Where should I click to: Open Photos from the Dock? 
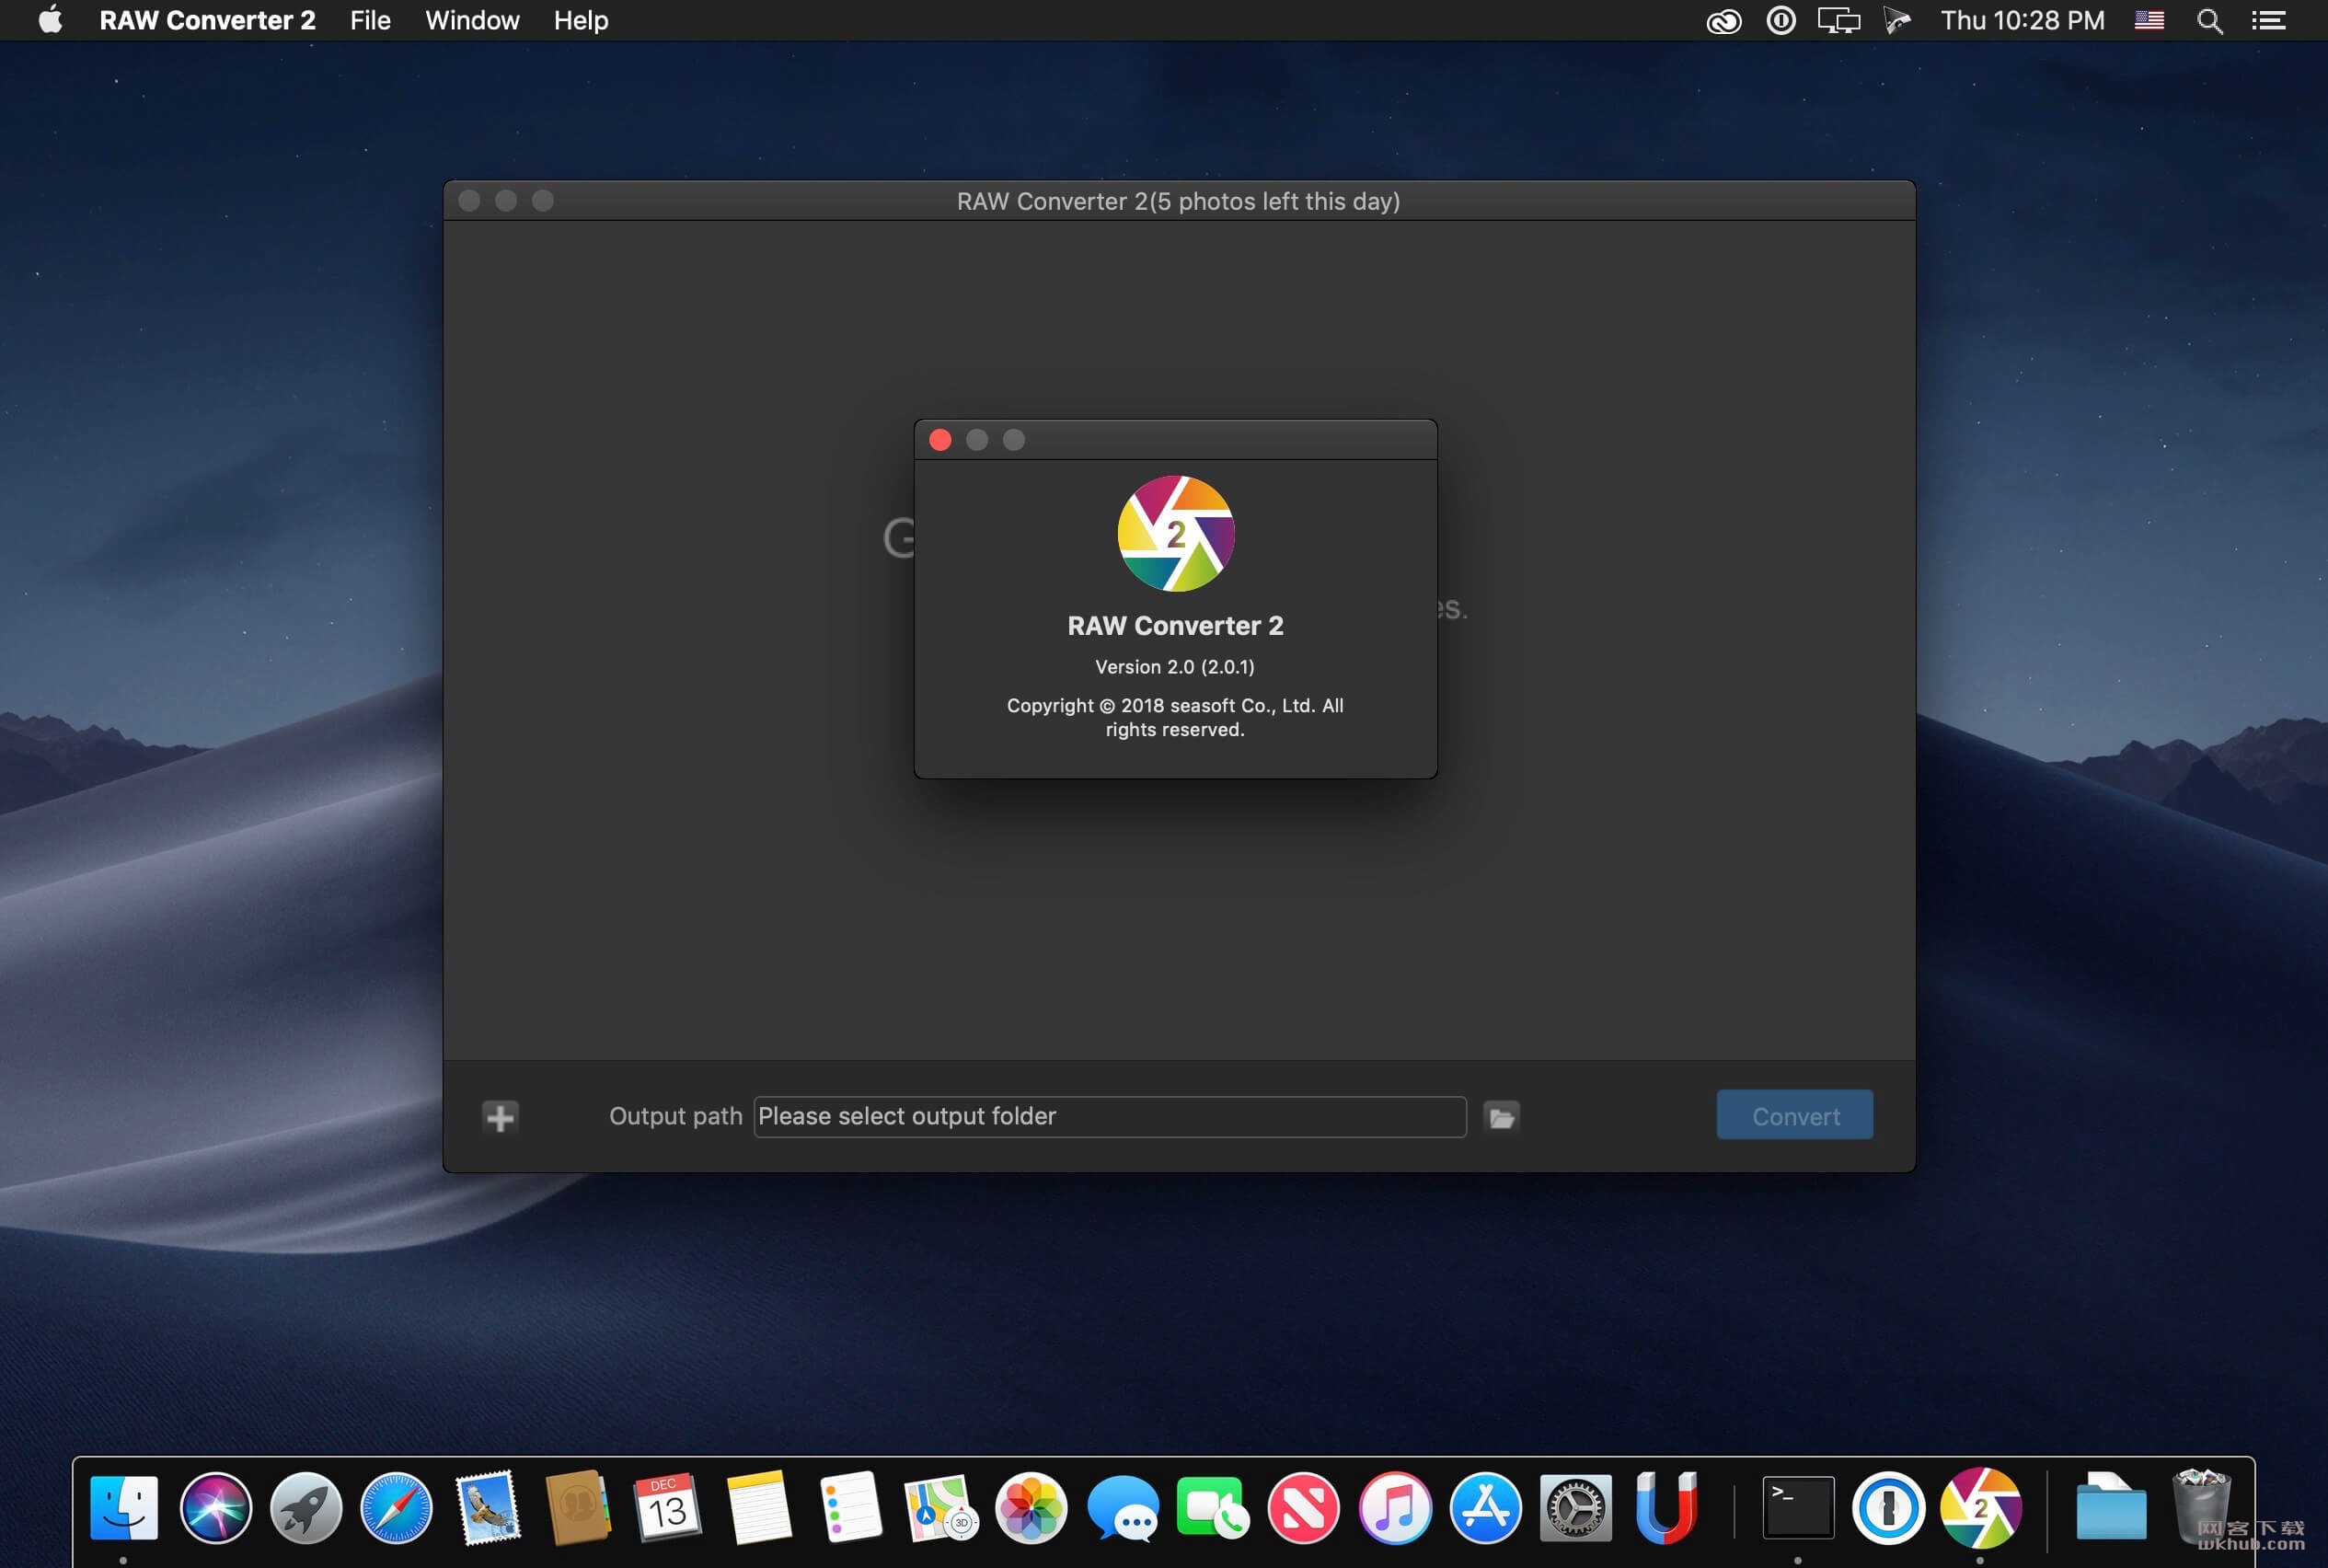1031,1507
